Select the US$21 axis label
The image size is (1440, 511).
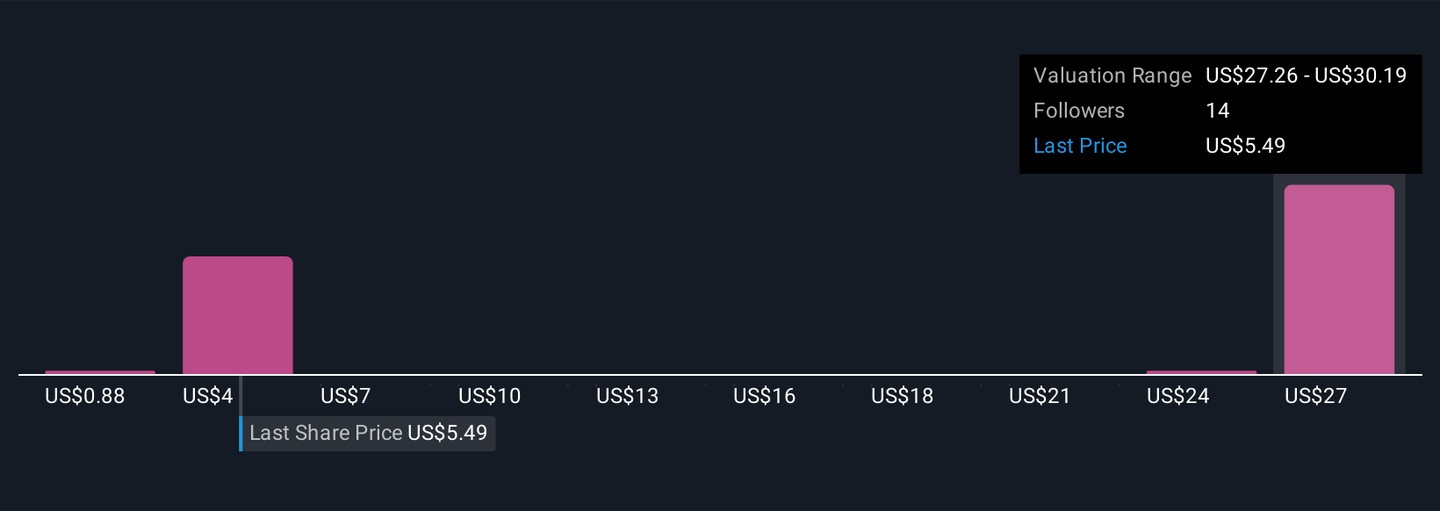1040,396
